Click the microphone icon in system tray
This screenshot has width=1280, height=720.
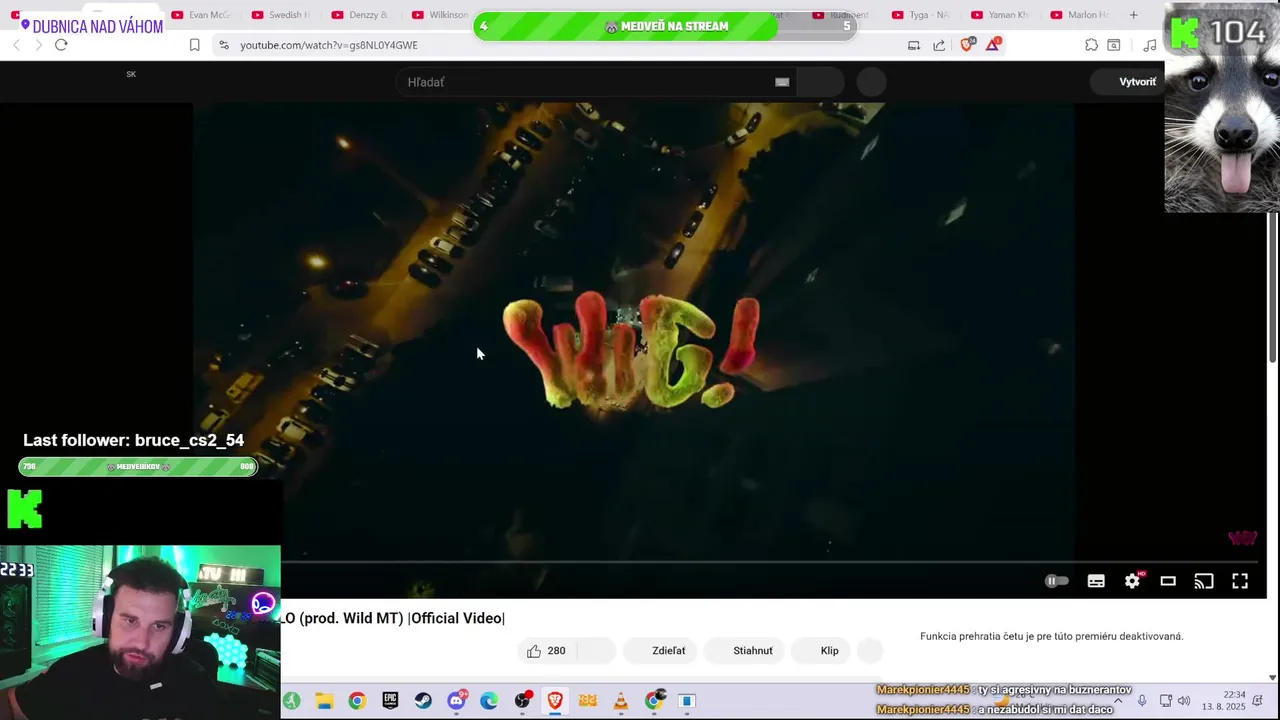tap(1142, 701)
